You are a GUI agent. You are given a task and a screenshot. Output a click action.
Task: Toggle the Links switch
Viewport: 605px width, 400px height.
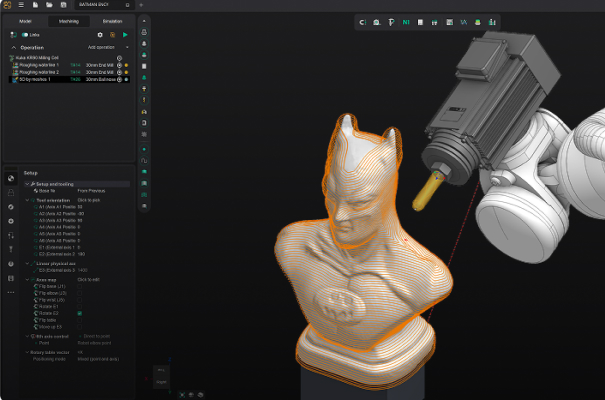point(25,35)
